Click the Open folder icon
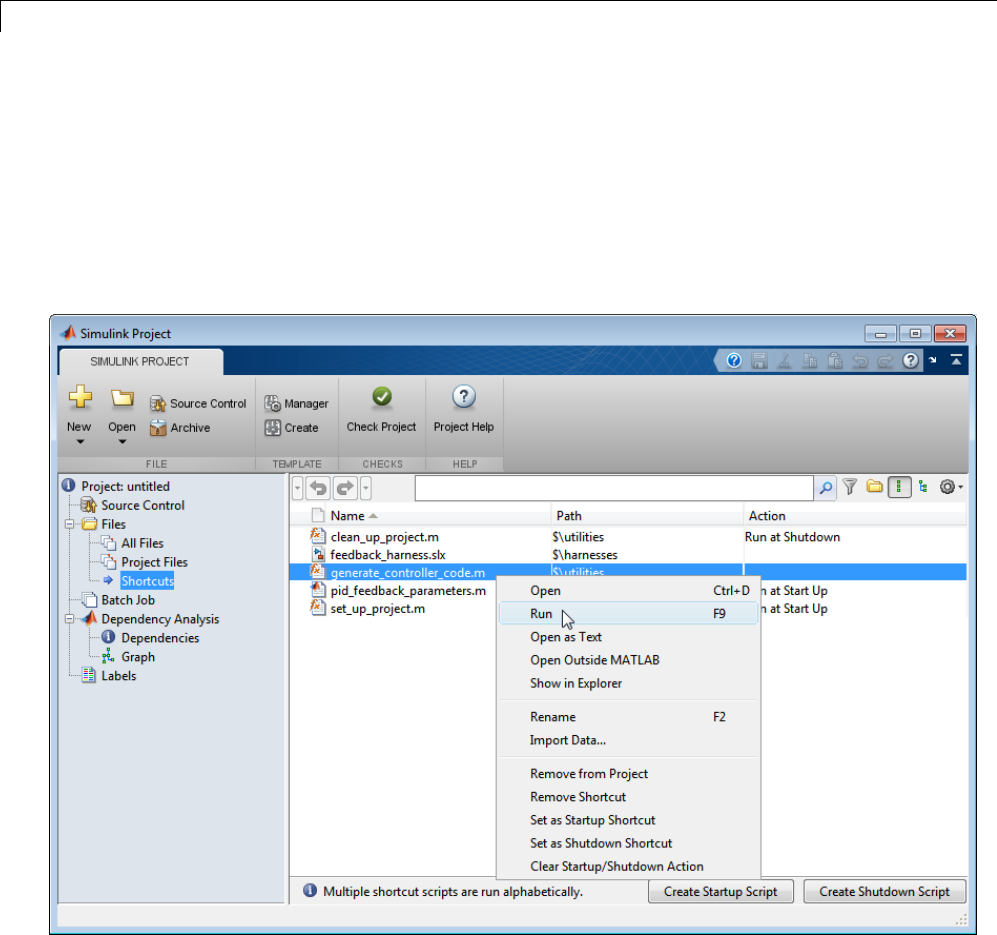The height and width of the screenshot is (935, 997). pos(122,398)
